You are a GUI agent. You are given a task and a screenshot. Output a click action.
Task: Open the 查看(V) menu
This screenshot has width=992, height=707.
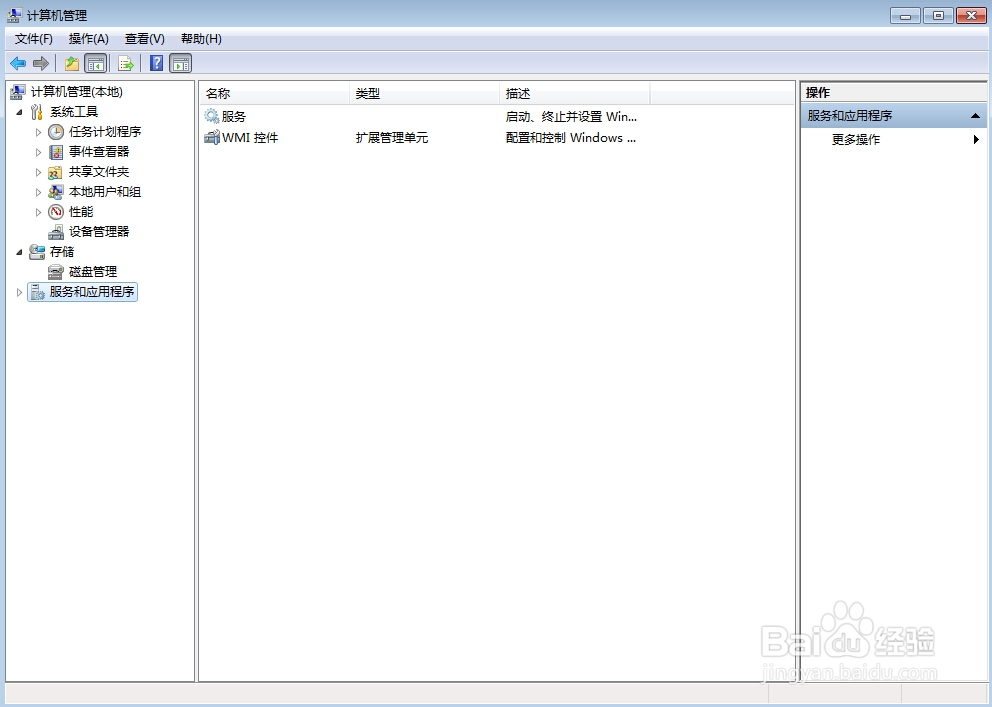(144, 39)
